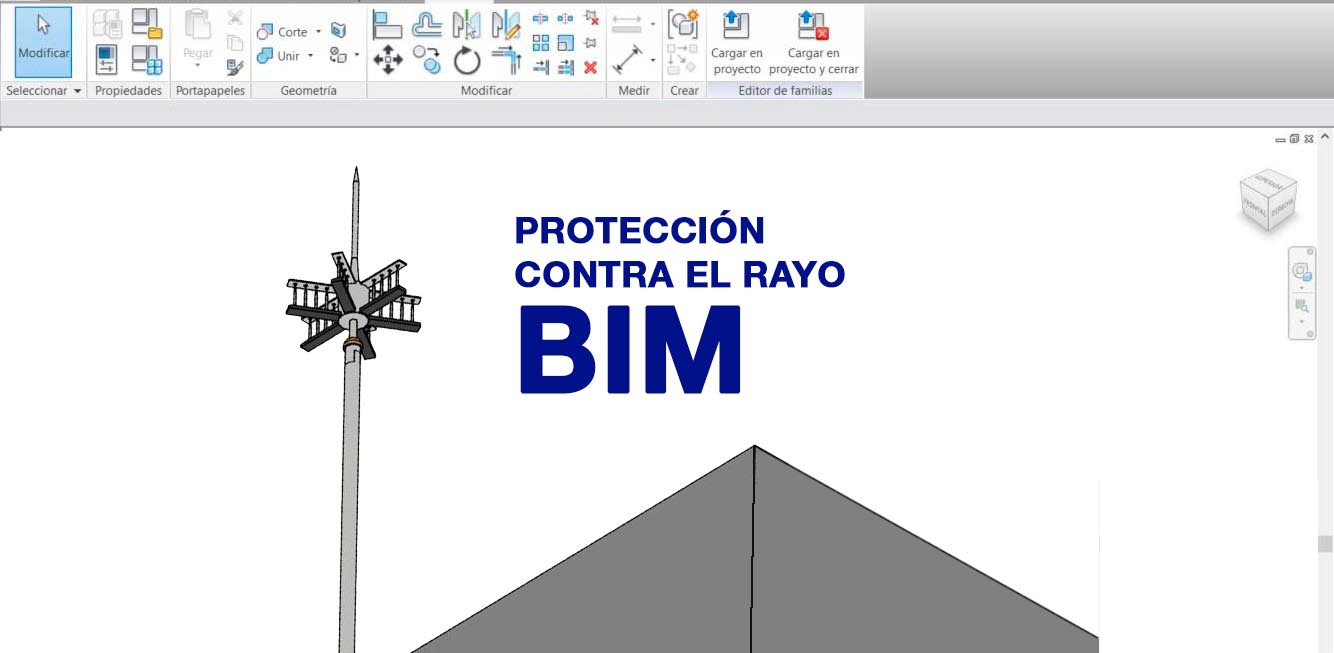Toggle the Anclar pin constraint icon
This screenshot has width=1334, height=653.
click(x=592, y=42)
